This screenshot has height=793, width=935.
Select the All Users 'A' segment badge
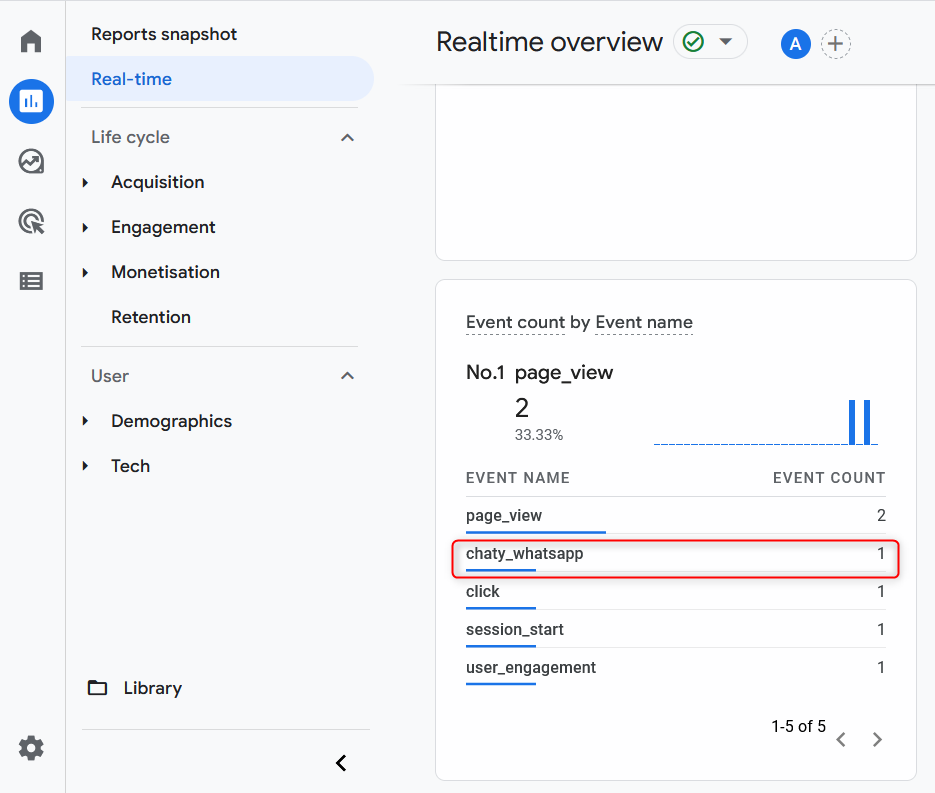795,44
